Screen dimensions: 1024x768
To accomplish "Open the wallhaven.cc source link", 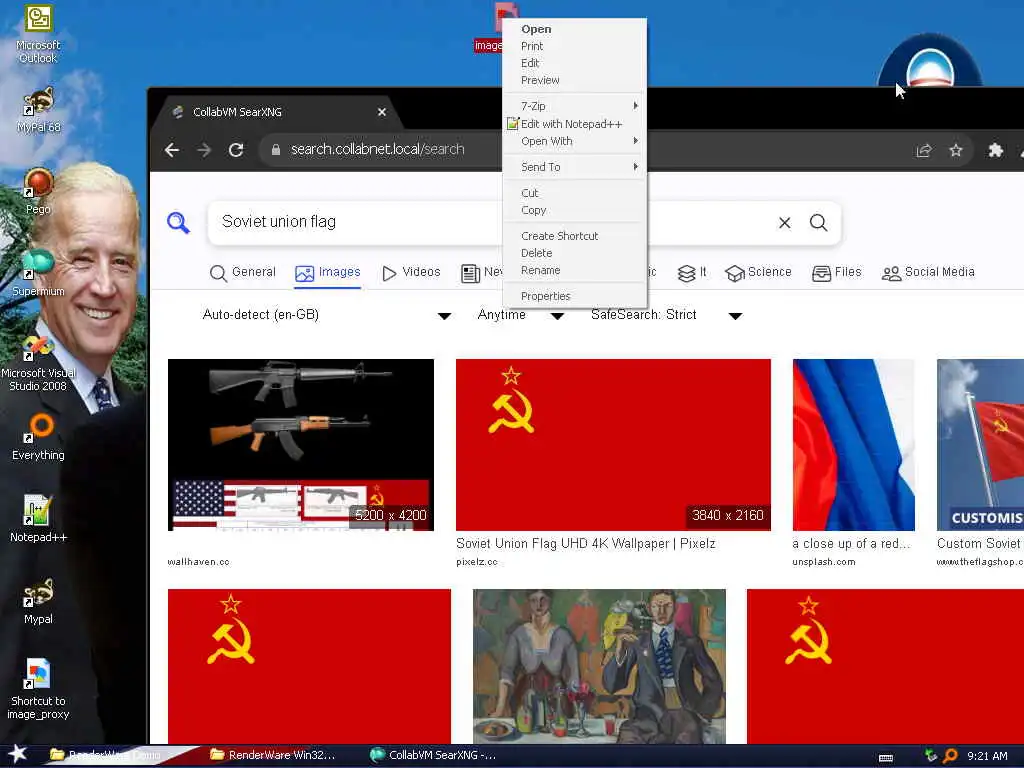I will (x=199, y=562).
